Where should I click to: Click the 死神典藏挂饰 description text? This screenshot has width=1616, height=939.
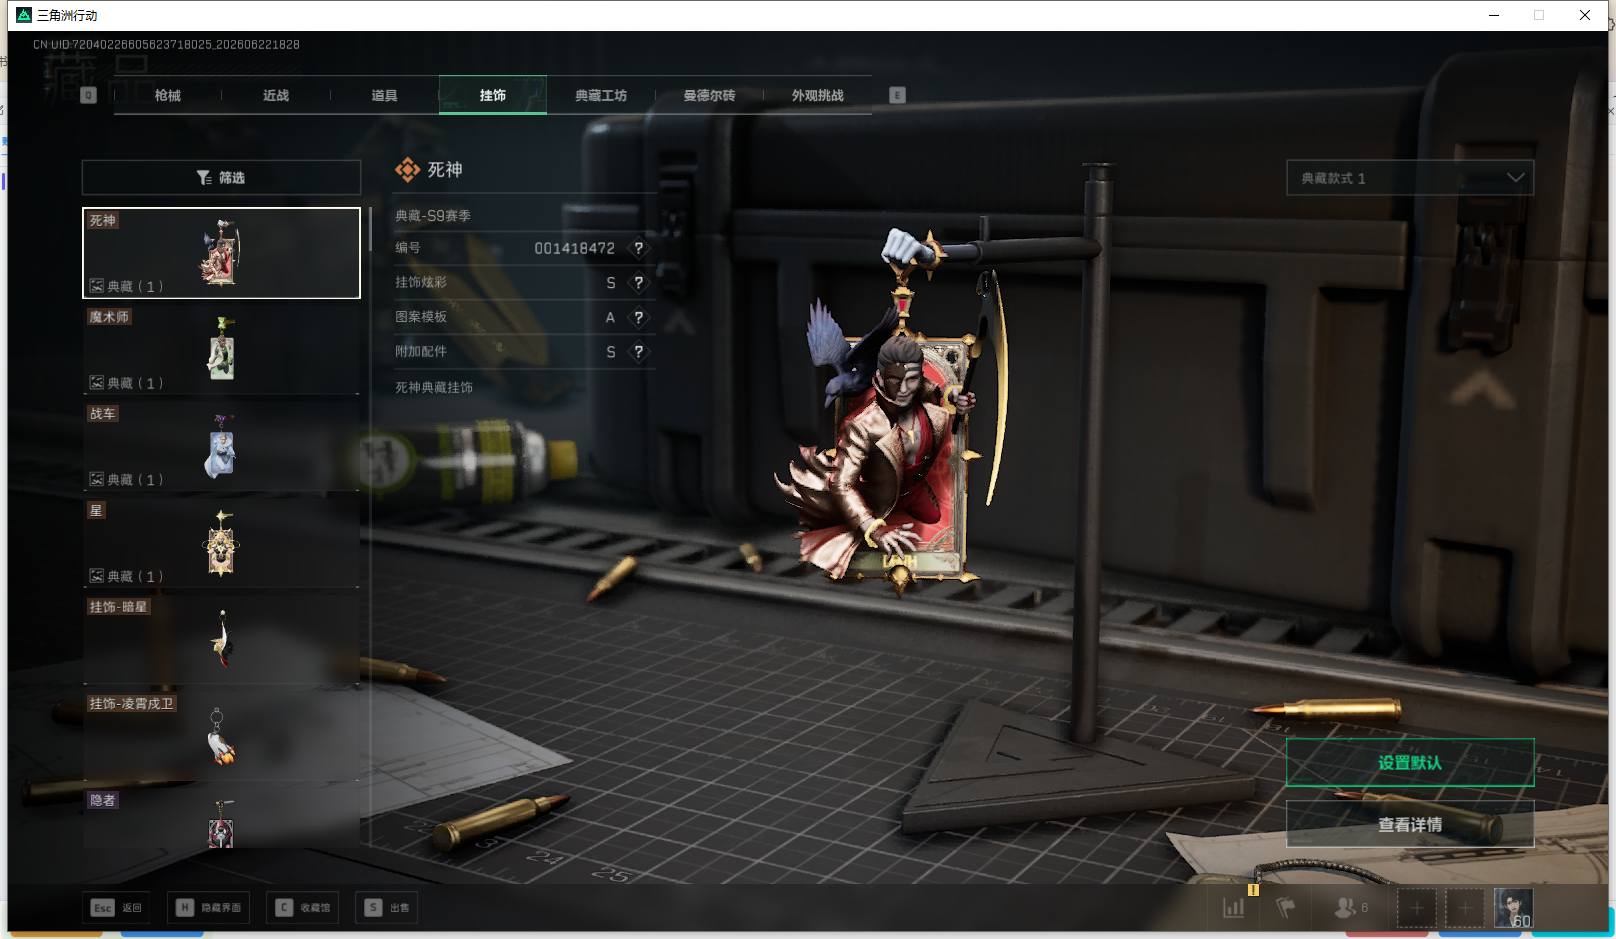coord(434,387)
